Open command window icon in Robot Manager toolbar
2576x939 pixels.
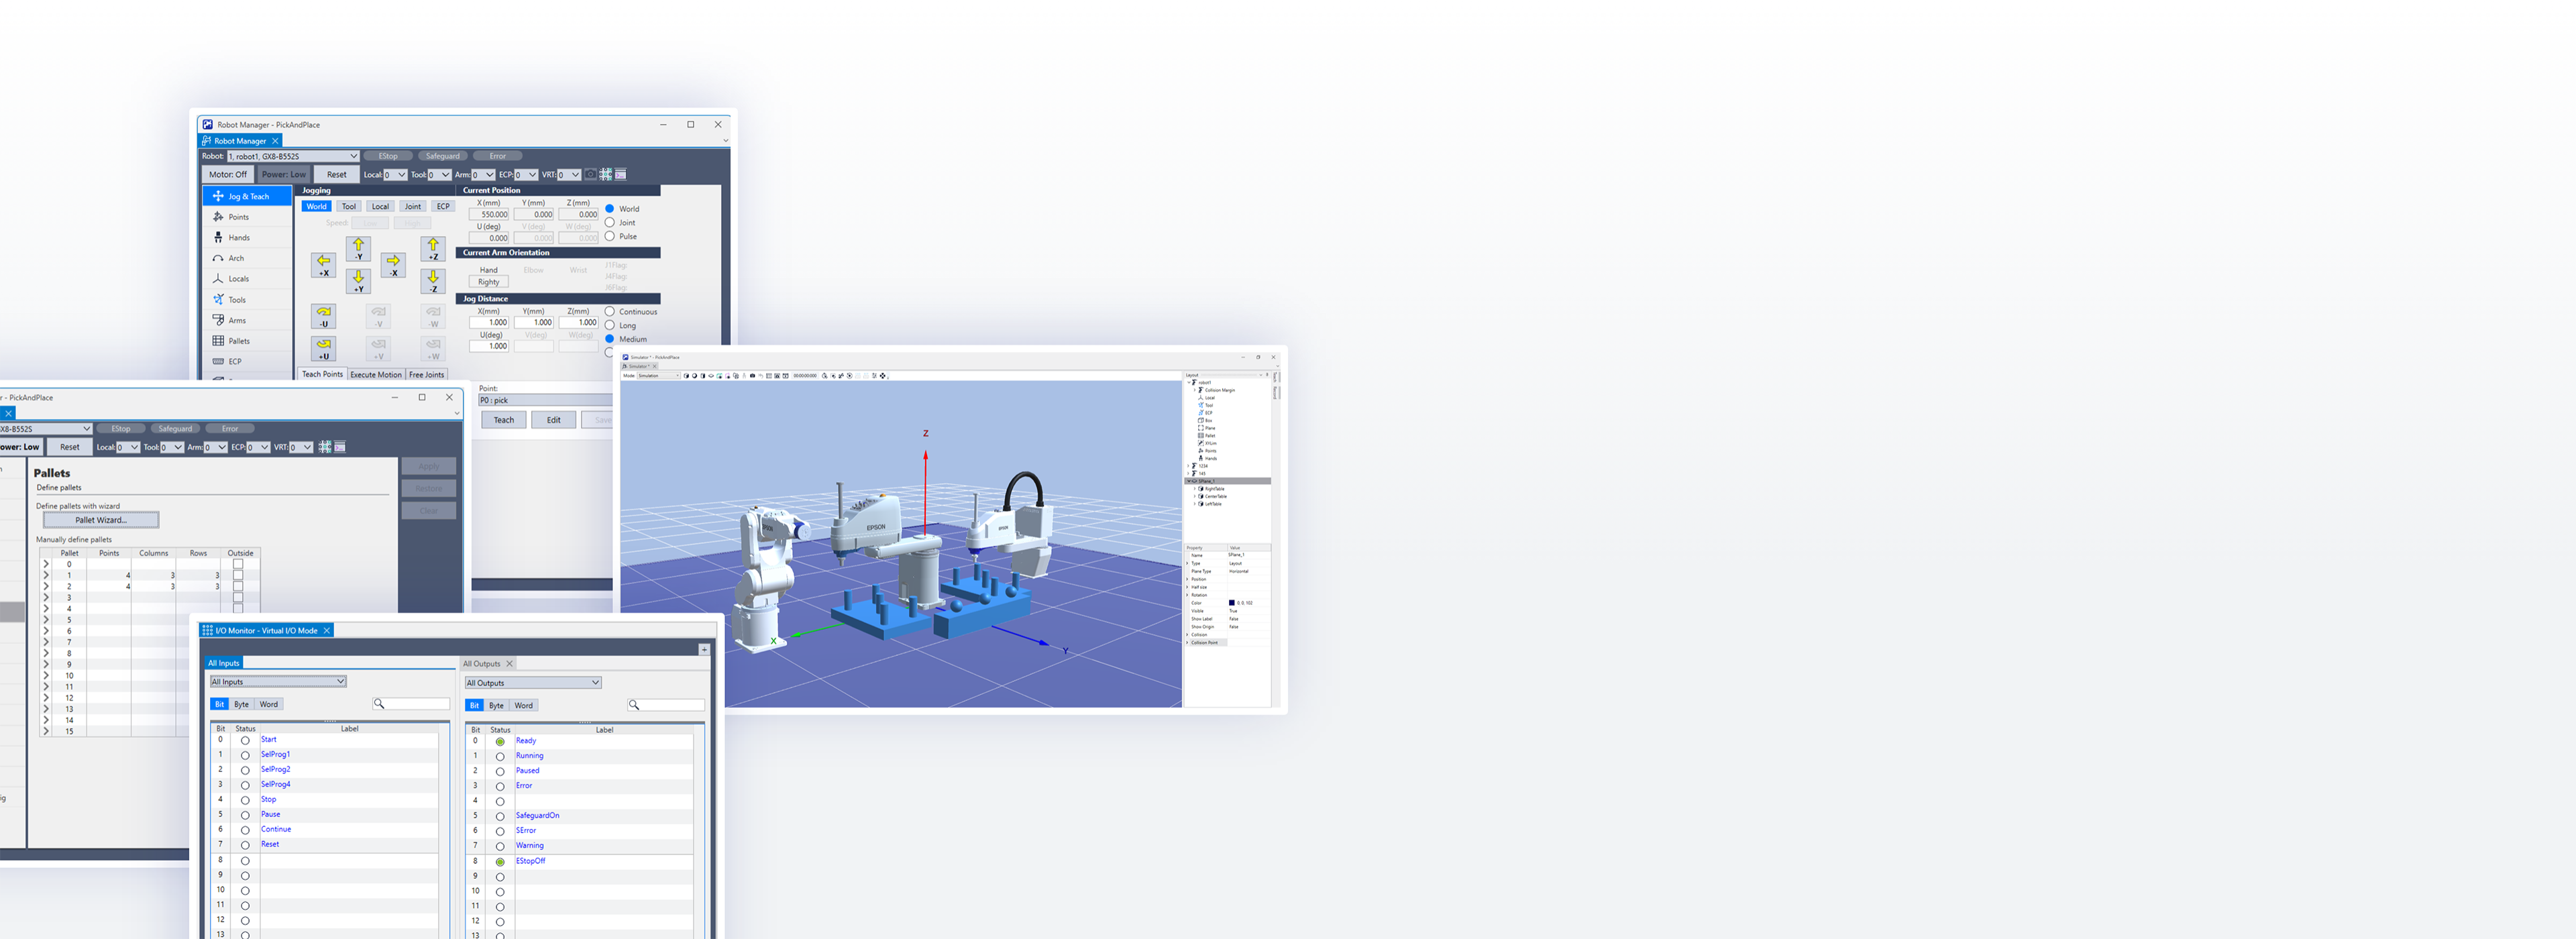click(620, 174)
